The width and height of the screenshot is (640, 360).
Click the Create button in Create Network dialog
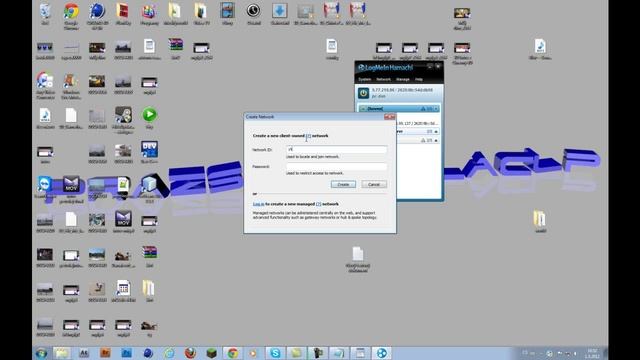343,184
